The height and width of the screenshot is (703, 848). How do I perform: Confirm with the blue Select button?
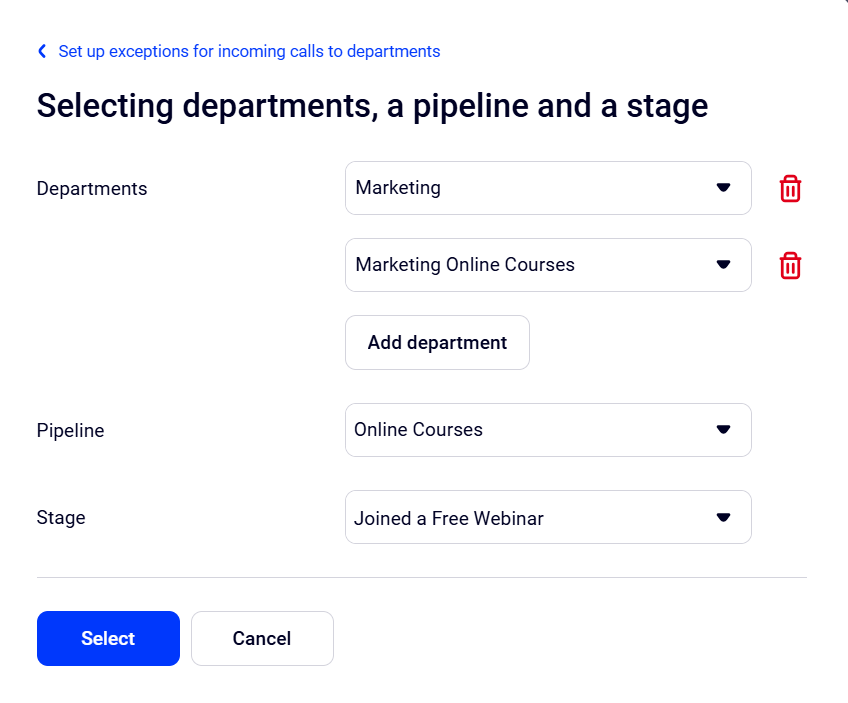(x=108, y=638)
